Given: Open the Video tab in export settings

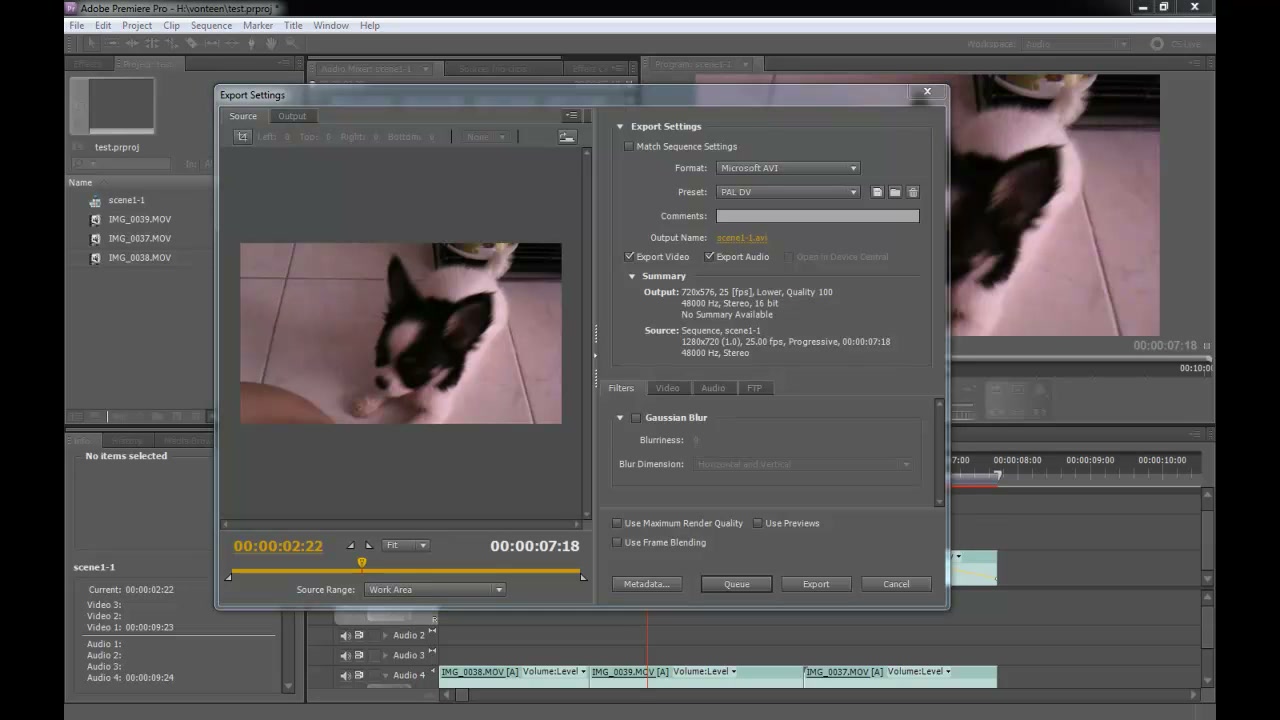Looking at the screenshot, I should [667, 388].
